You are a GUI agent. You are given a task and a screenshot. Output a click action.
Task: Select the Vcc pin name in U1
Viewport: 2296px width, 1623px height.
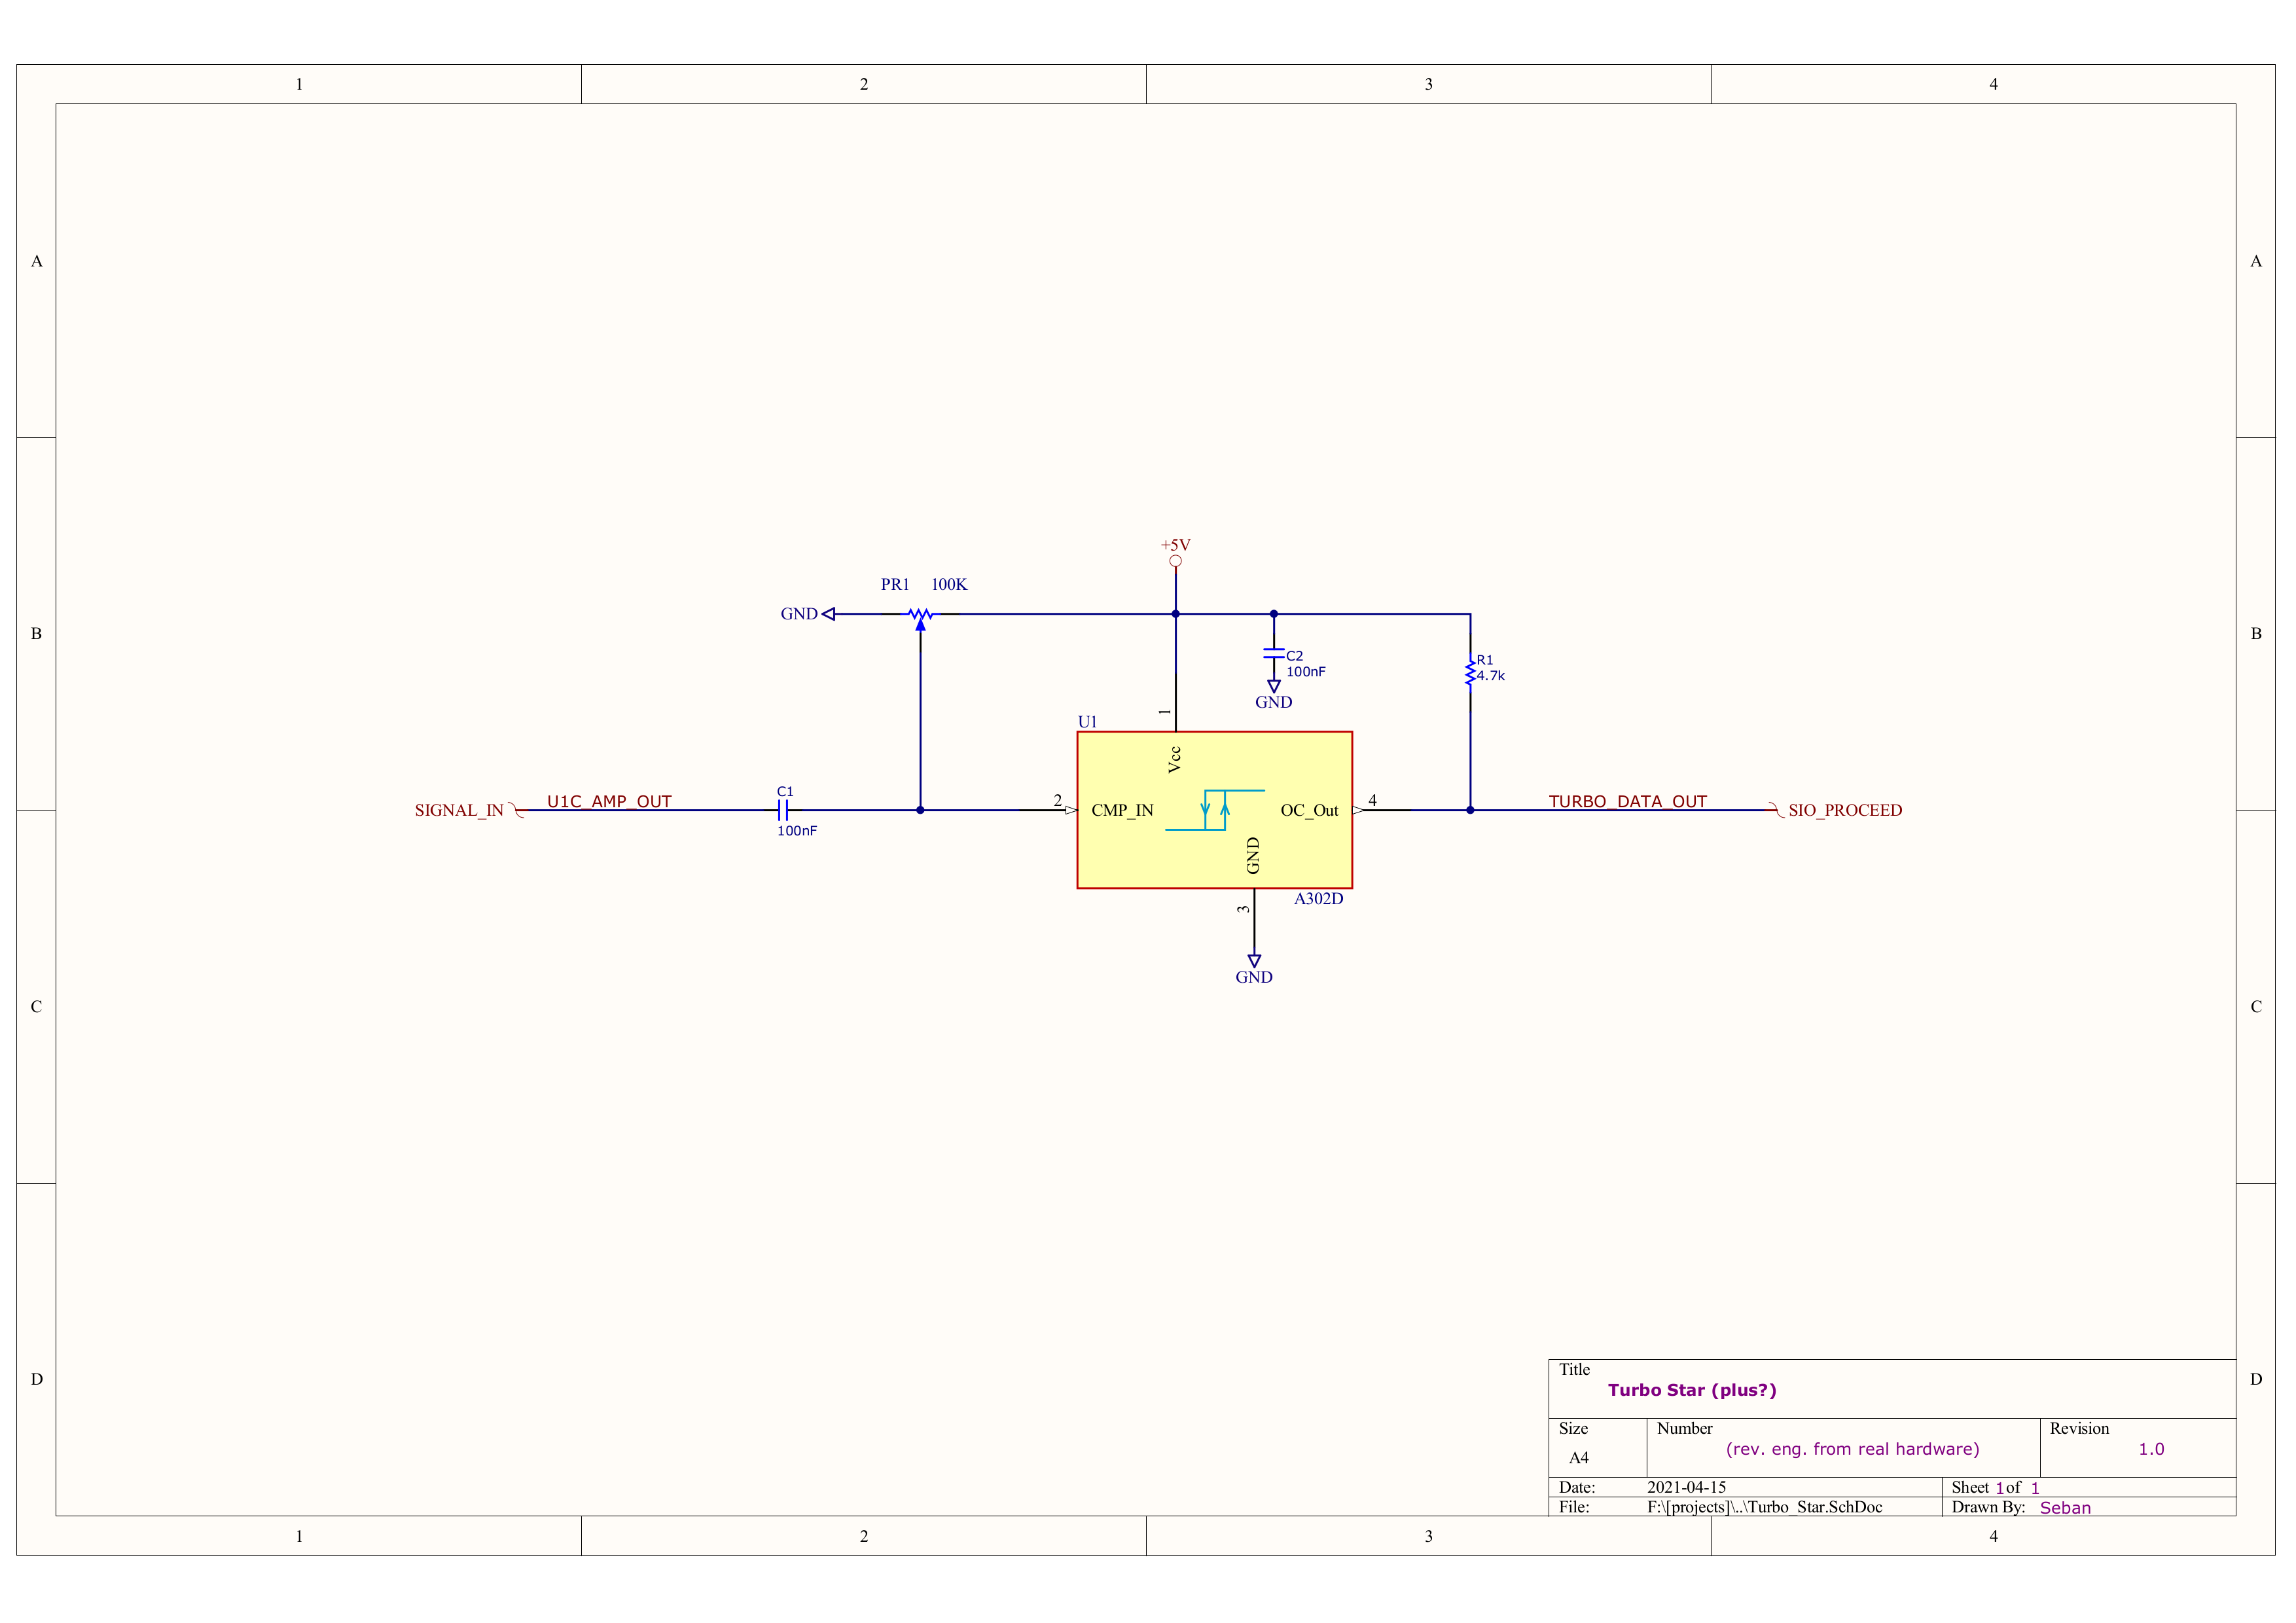tap(1175, 759)
